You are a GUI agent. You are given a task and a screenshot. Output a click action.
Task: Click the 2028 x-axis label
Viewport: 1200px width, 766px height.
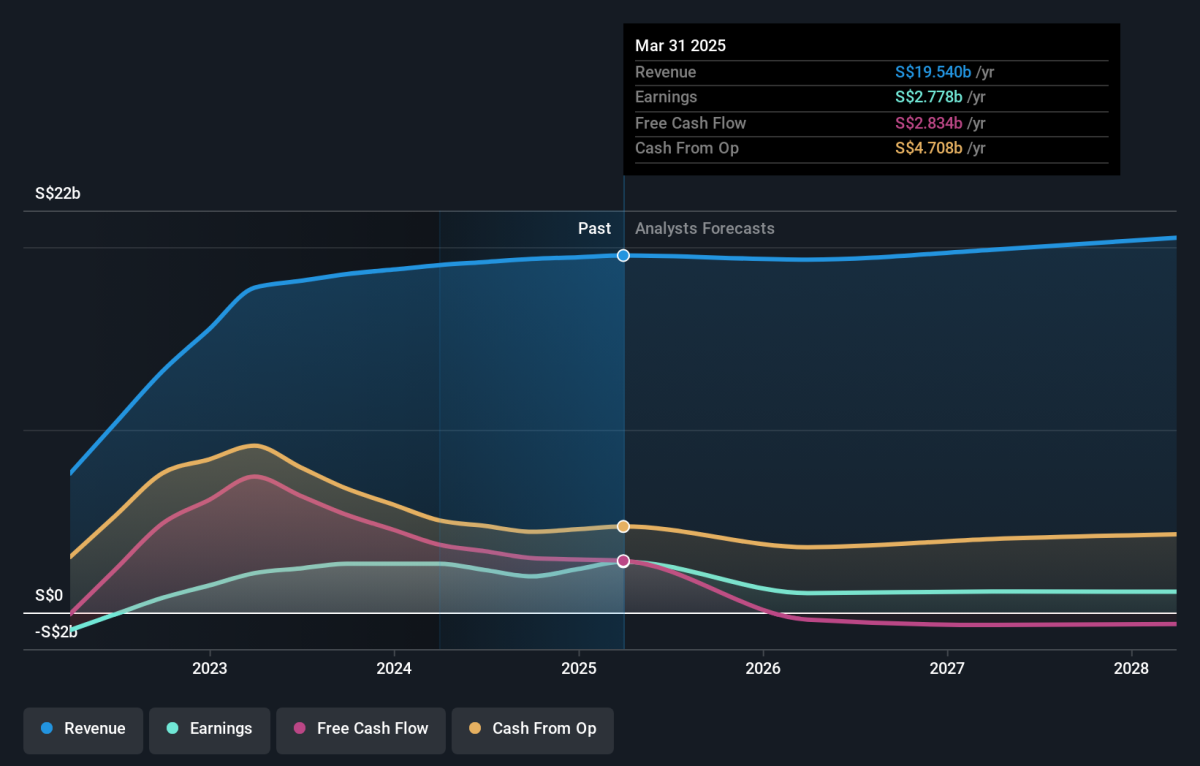pos(1132,667)
